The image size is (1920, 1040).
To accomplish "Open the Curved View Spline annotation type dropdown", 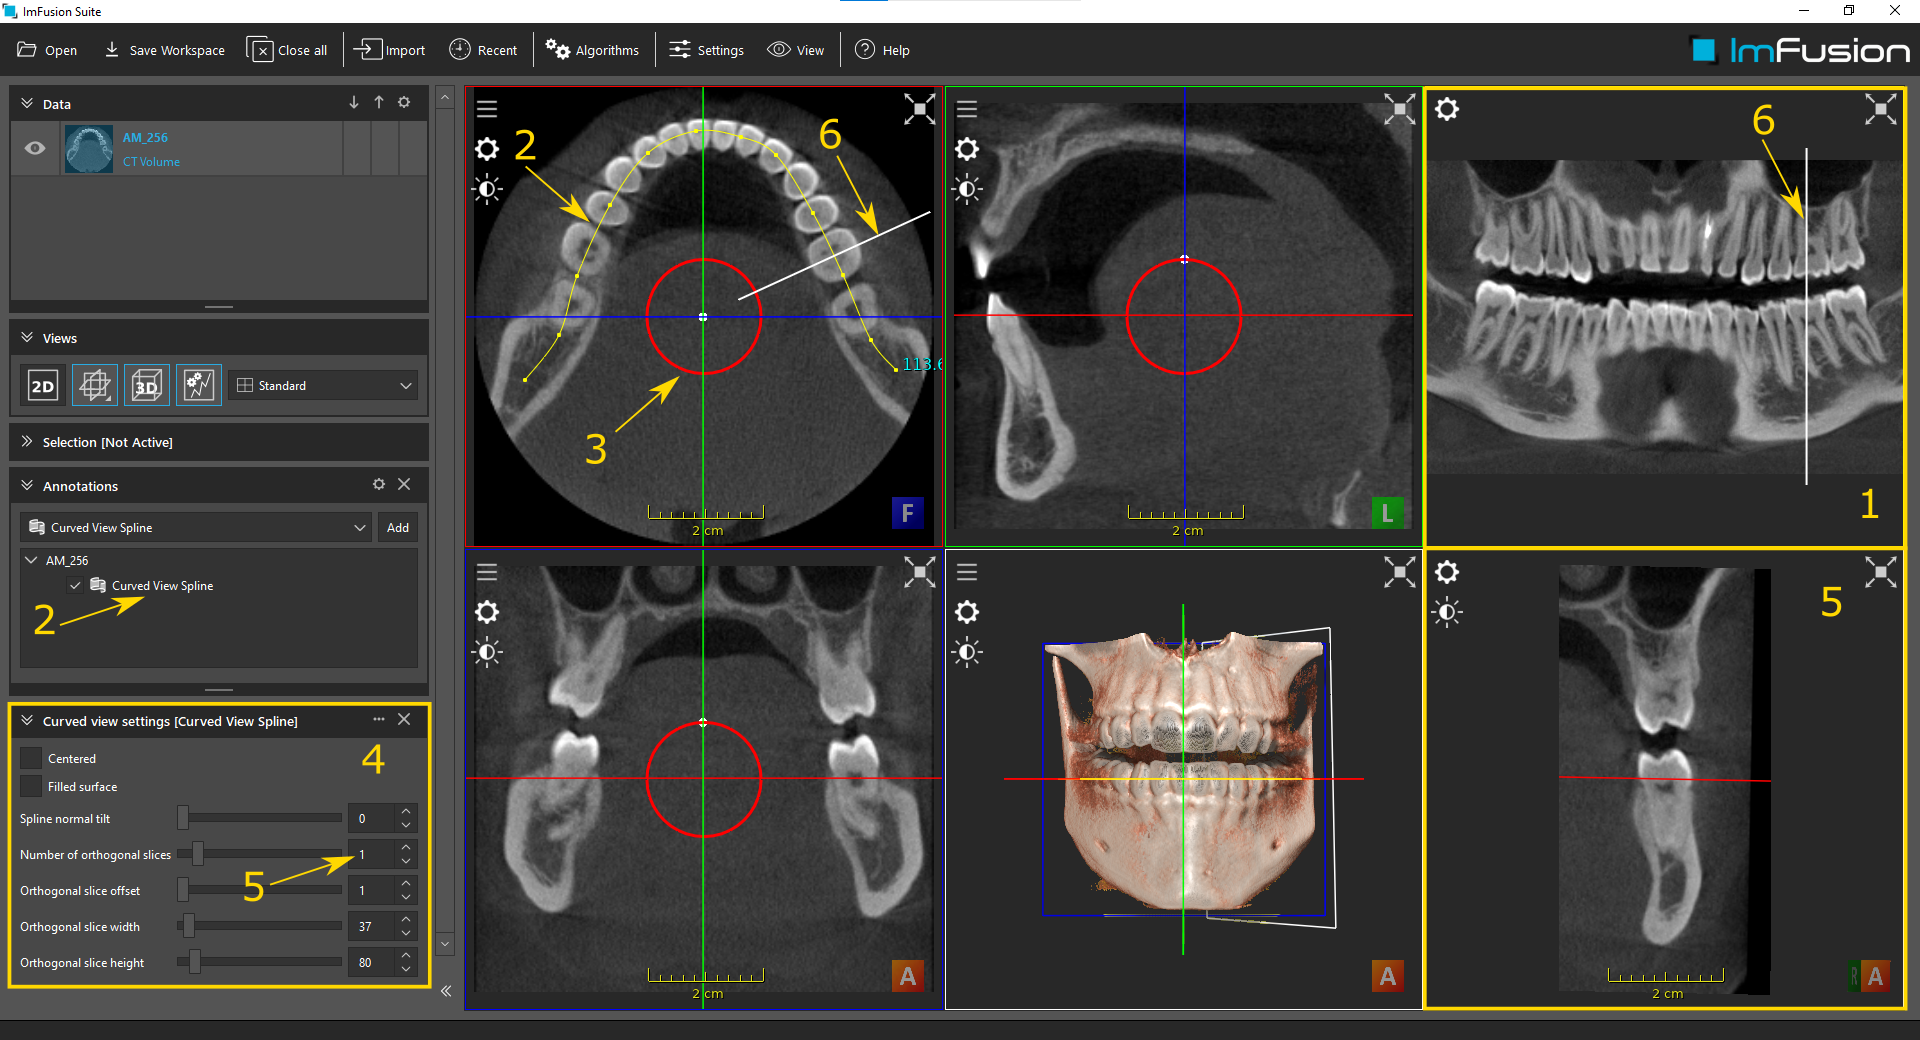I will (x=196, y=527).
